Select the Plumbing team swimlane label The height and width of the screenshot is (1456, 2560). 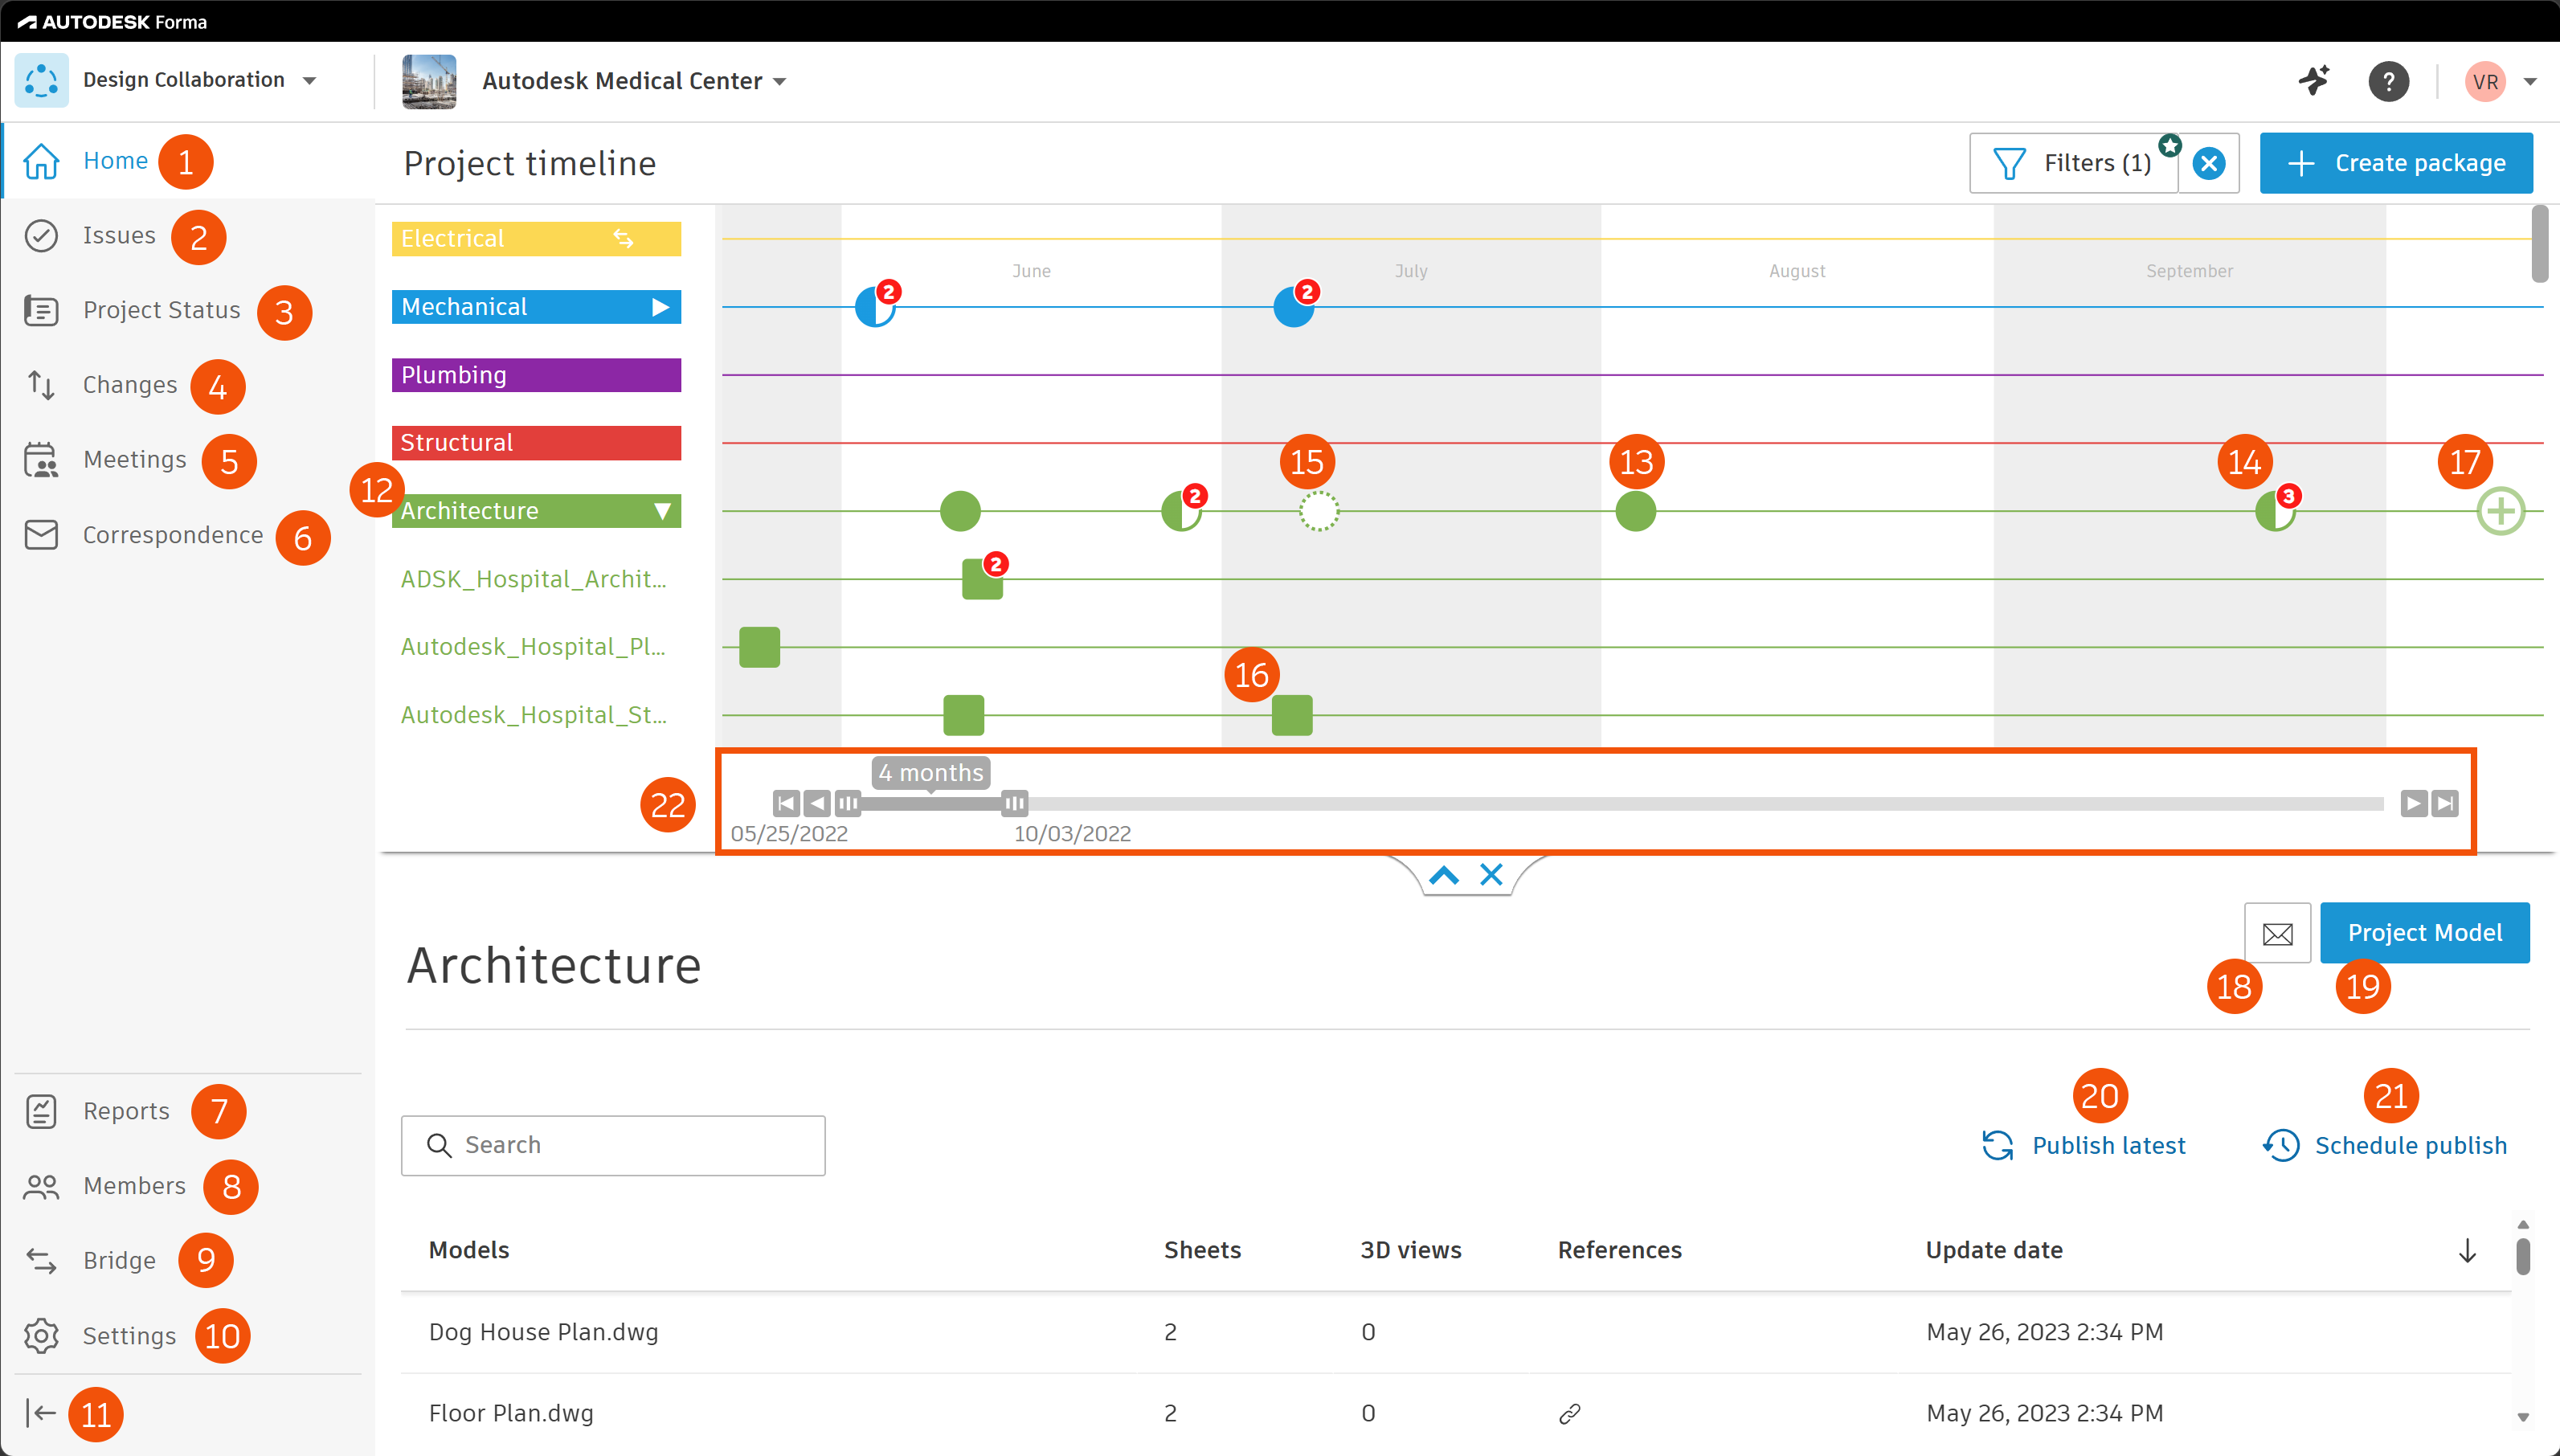tap(536, 375)
